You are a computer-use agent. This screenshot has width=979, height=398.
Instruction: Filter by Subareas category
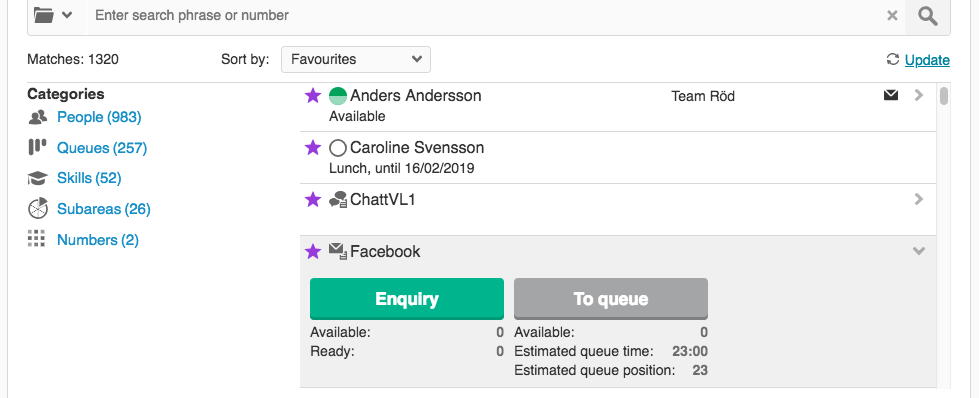104,209
